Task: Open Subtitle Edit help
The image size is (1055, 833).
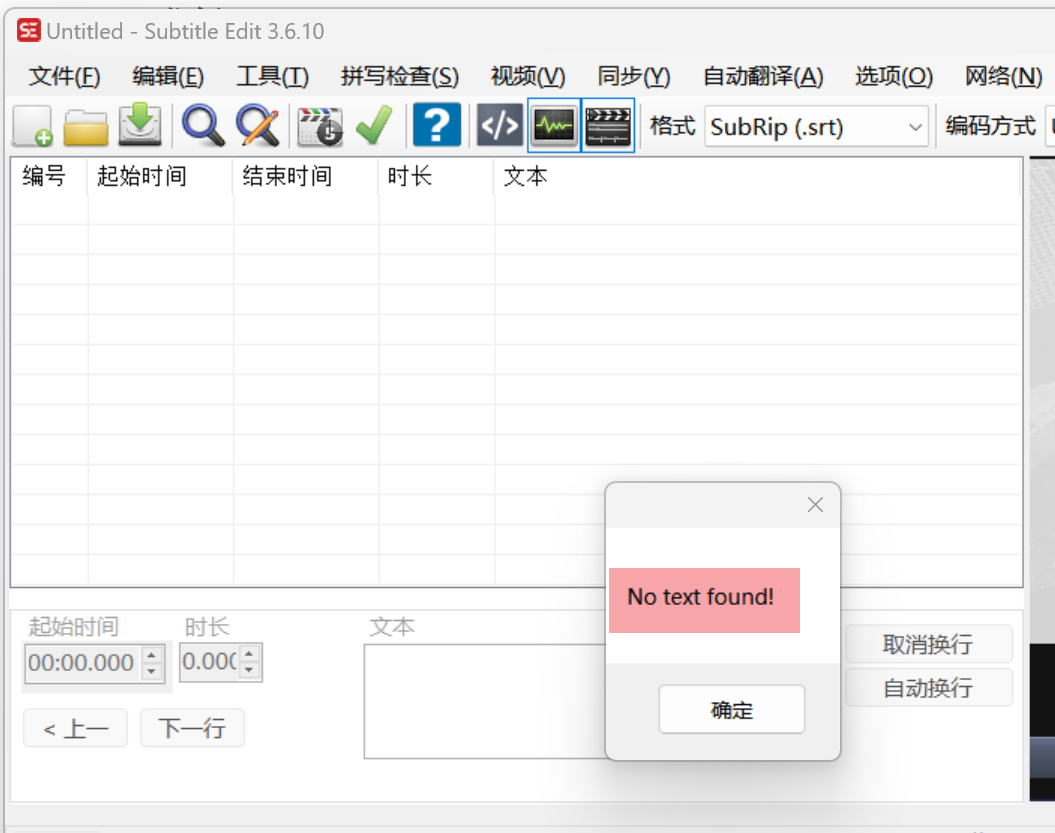Action: click(x=436, y=126)
